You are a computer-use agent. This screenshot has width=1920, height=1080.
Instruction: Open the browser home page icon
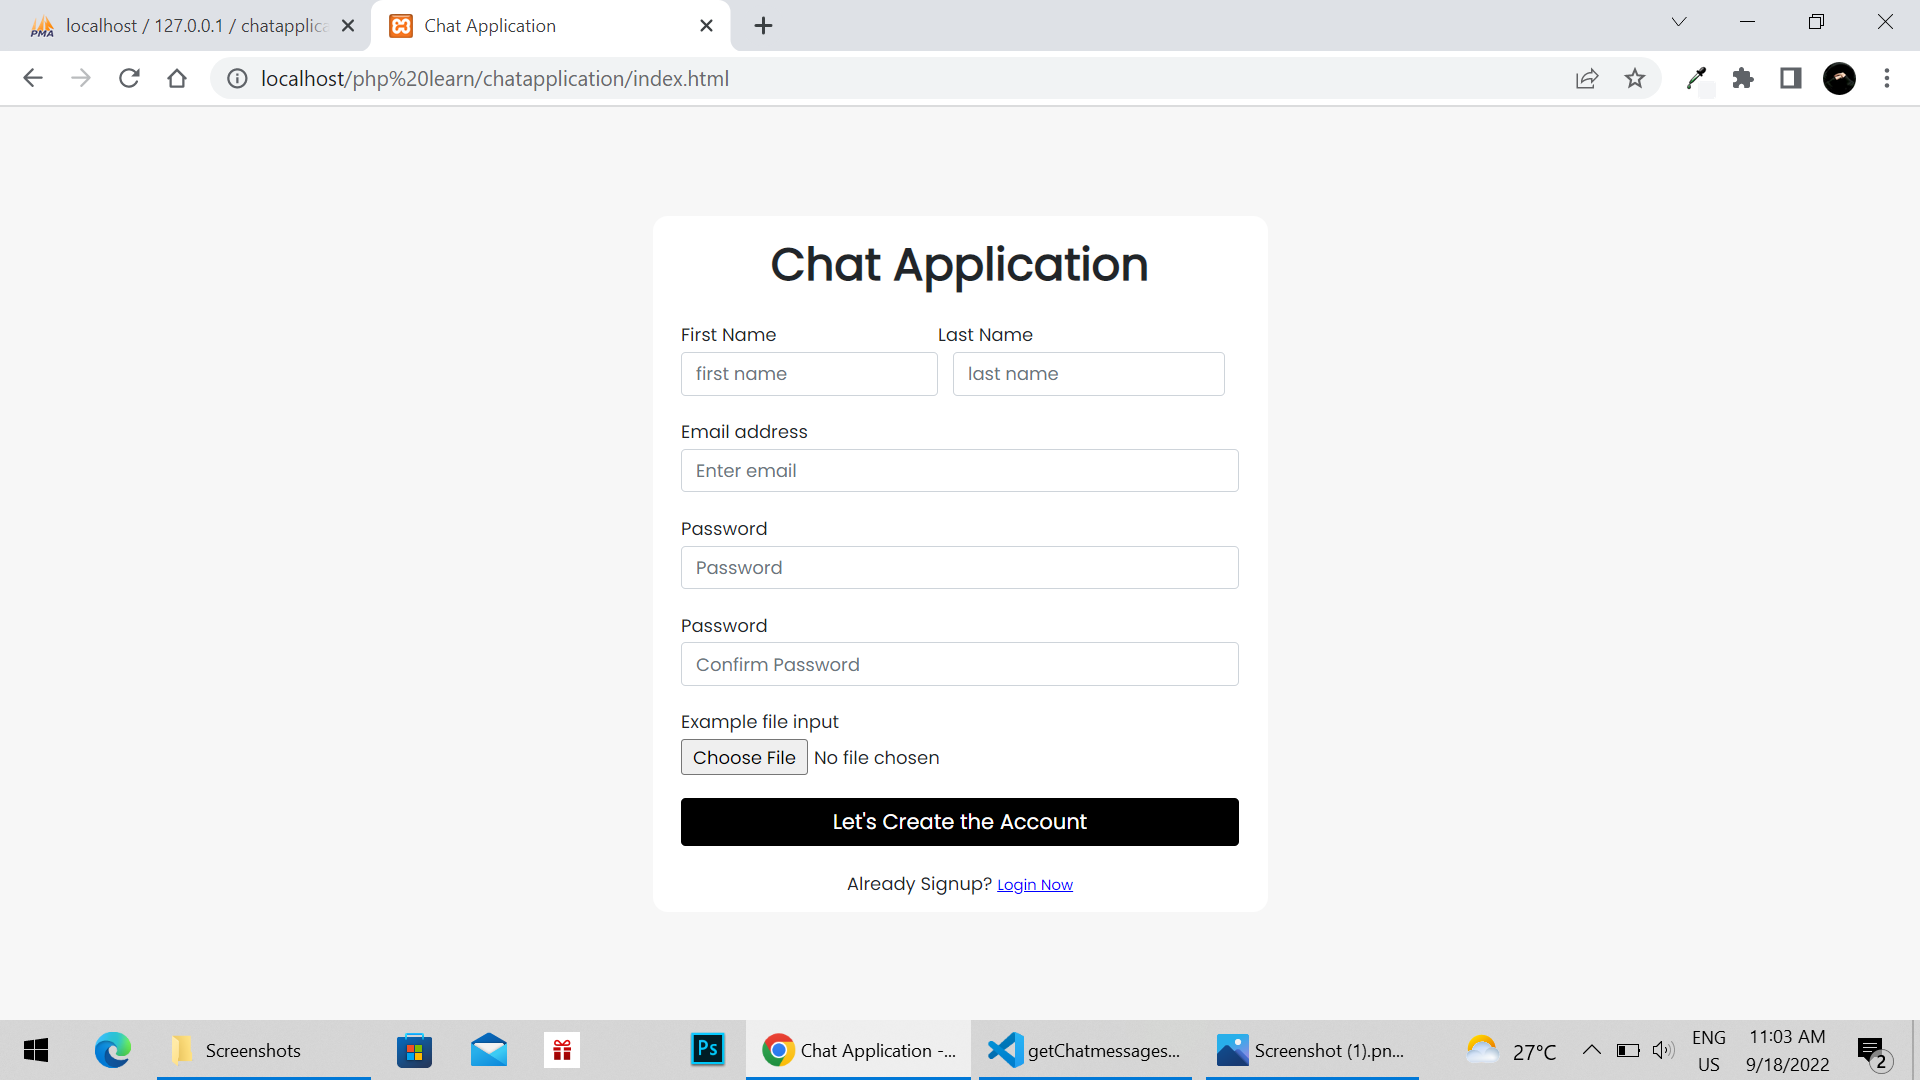tap(177, 78)
